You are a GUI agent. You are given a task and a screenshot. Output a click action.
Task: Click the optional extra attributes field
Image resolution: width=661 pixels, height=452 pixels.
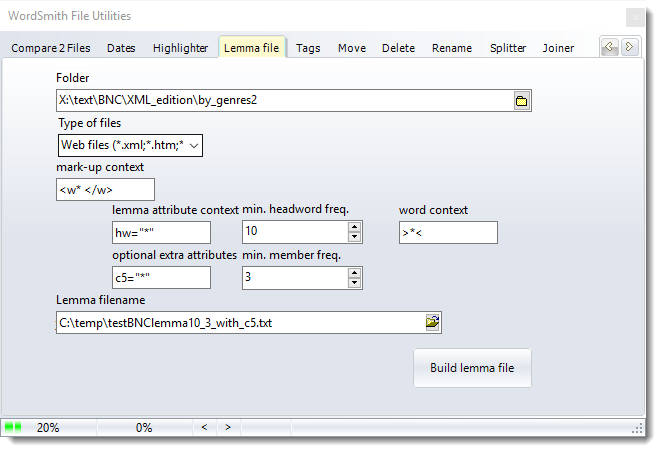pos(161,277)
